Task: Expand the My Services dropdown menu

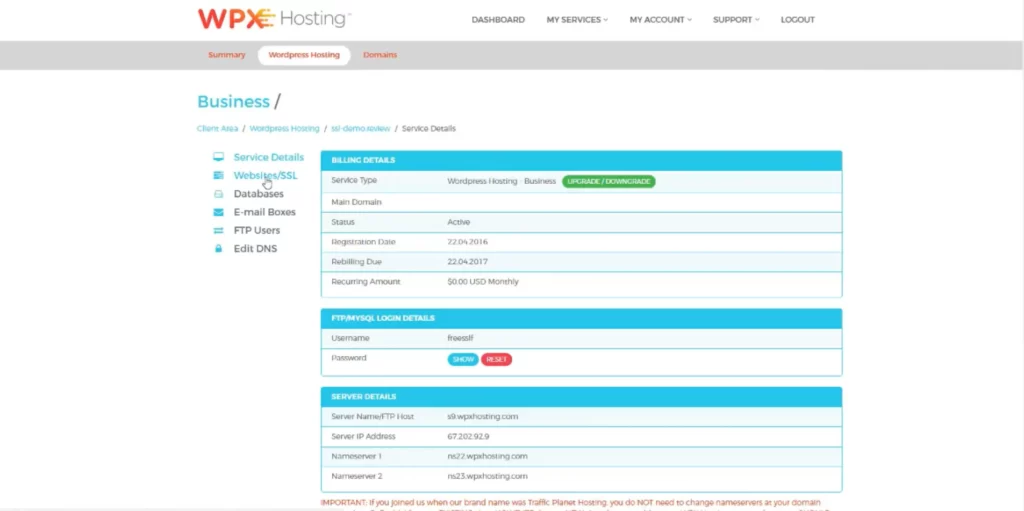Action: pyautogui.click(x=577, y=20)
